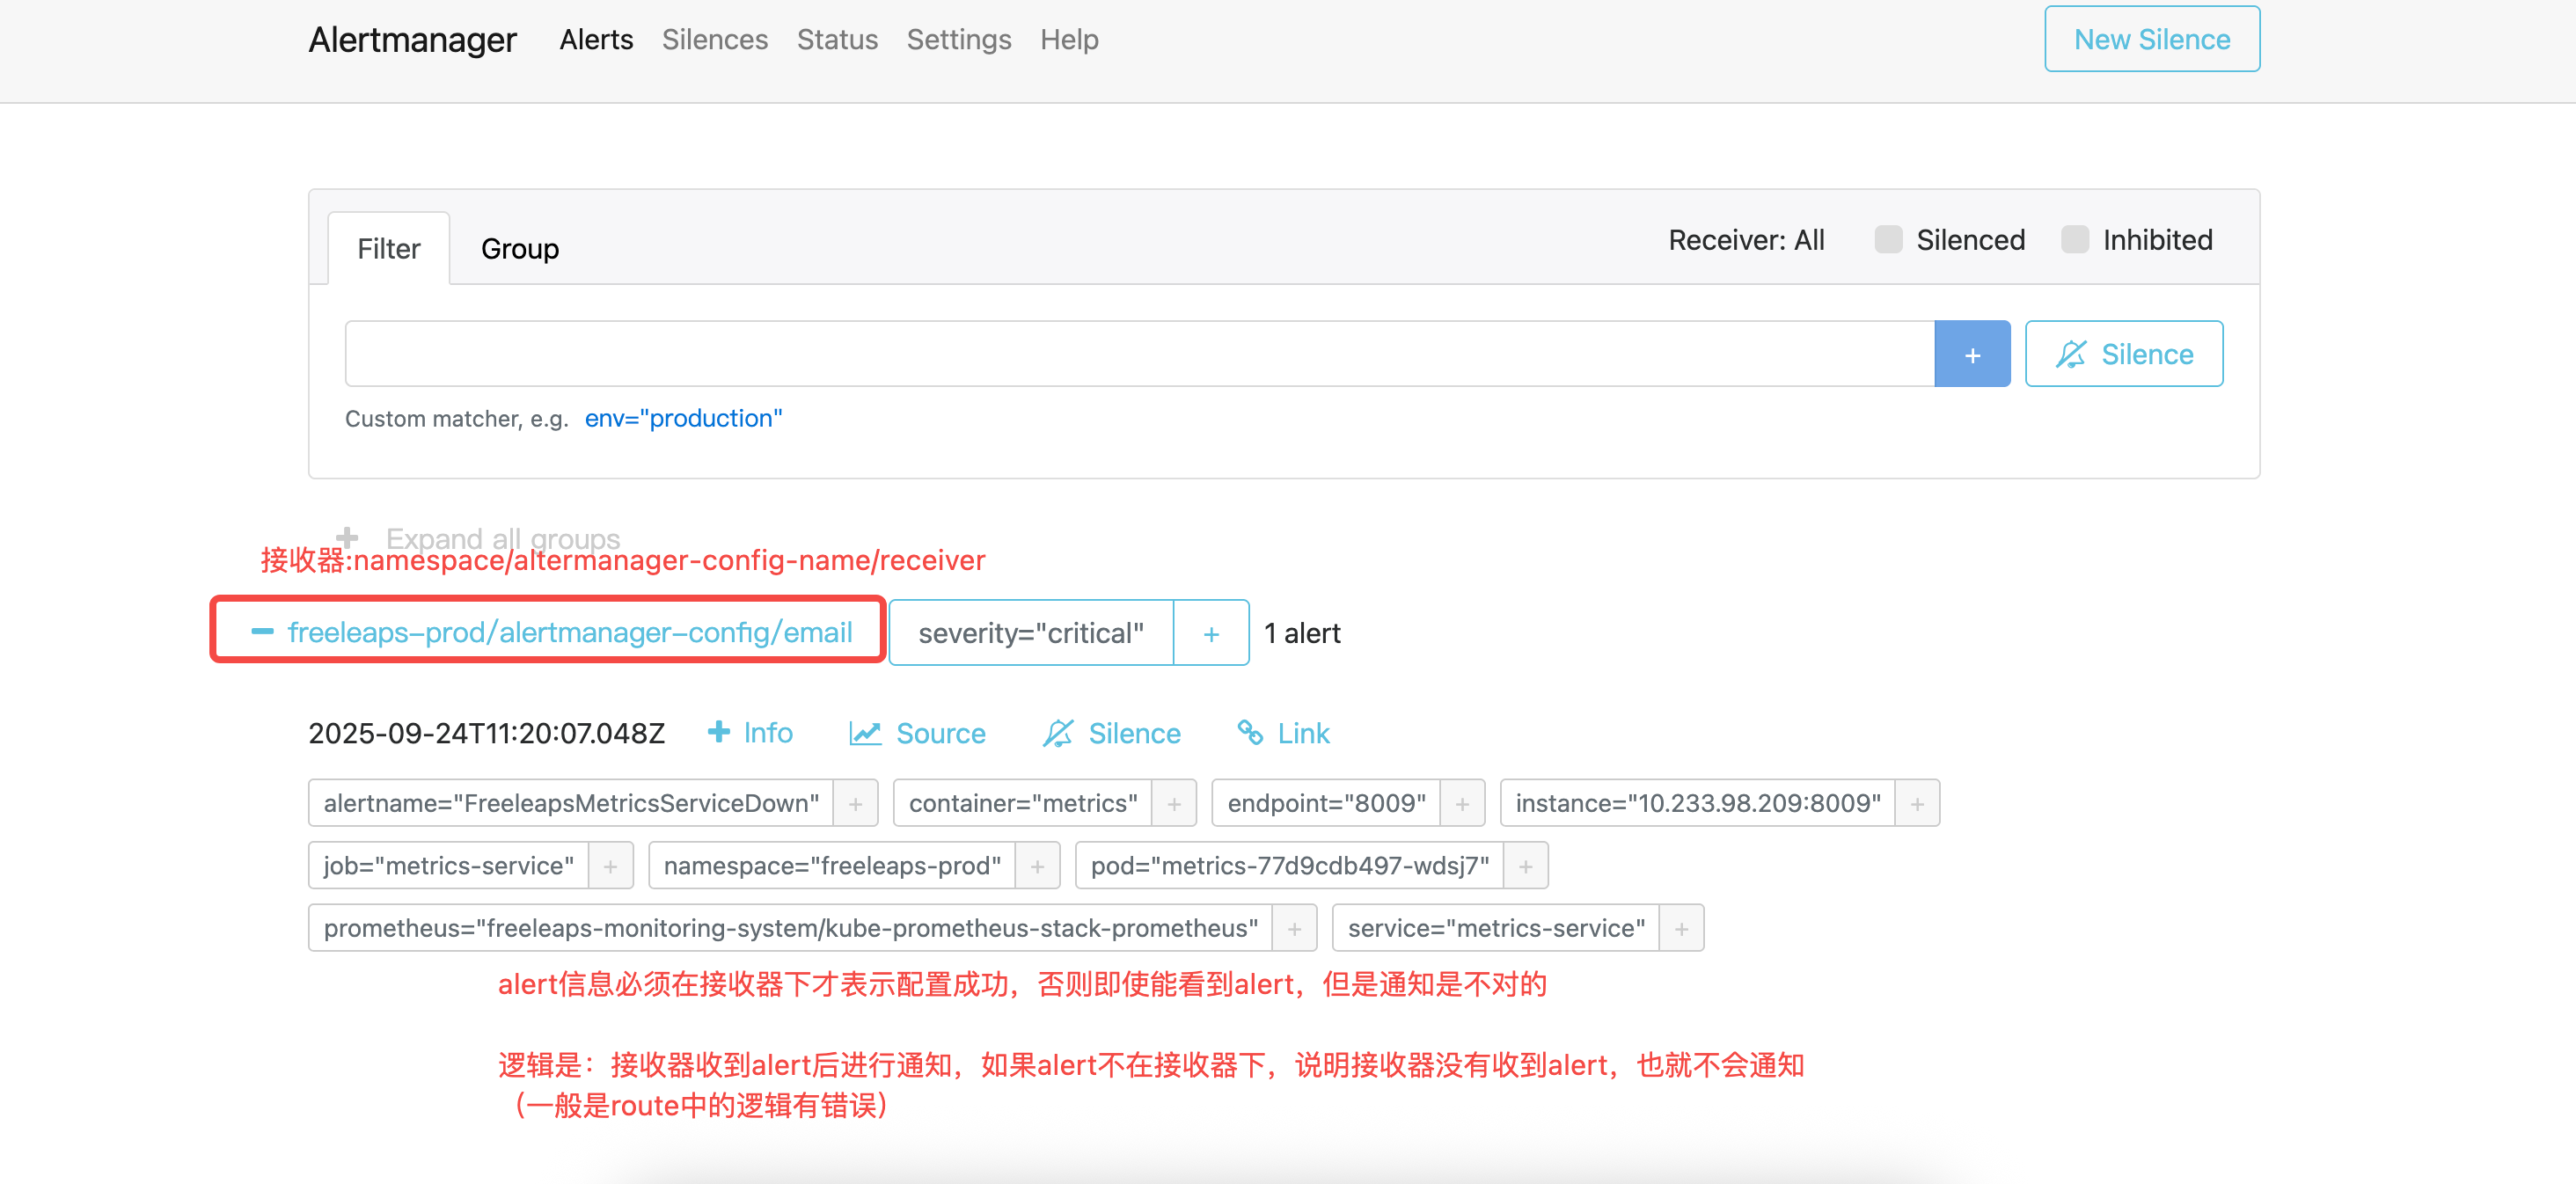2576x1184 pixels.
Task: Toggle the Inhibited checkbox
Action: point(2075,240)
